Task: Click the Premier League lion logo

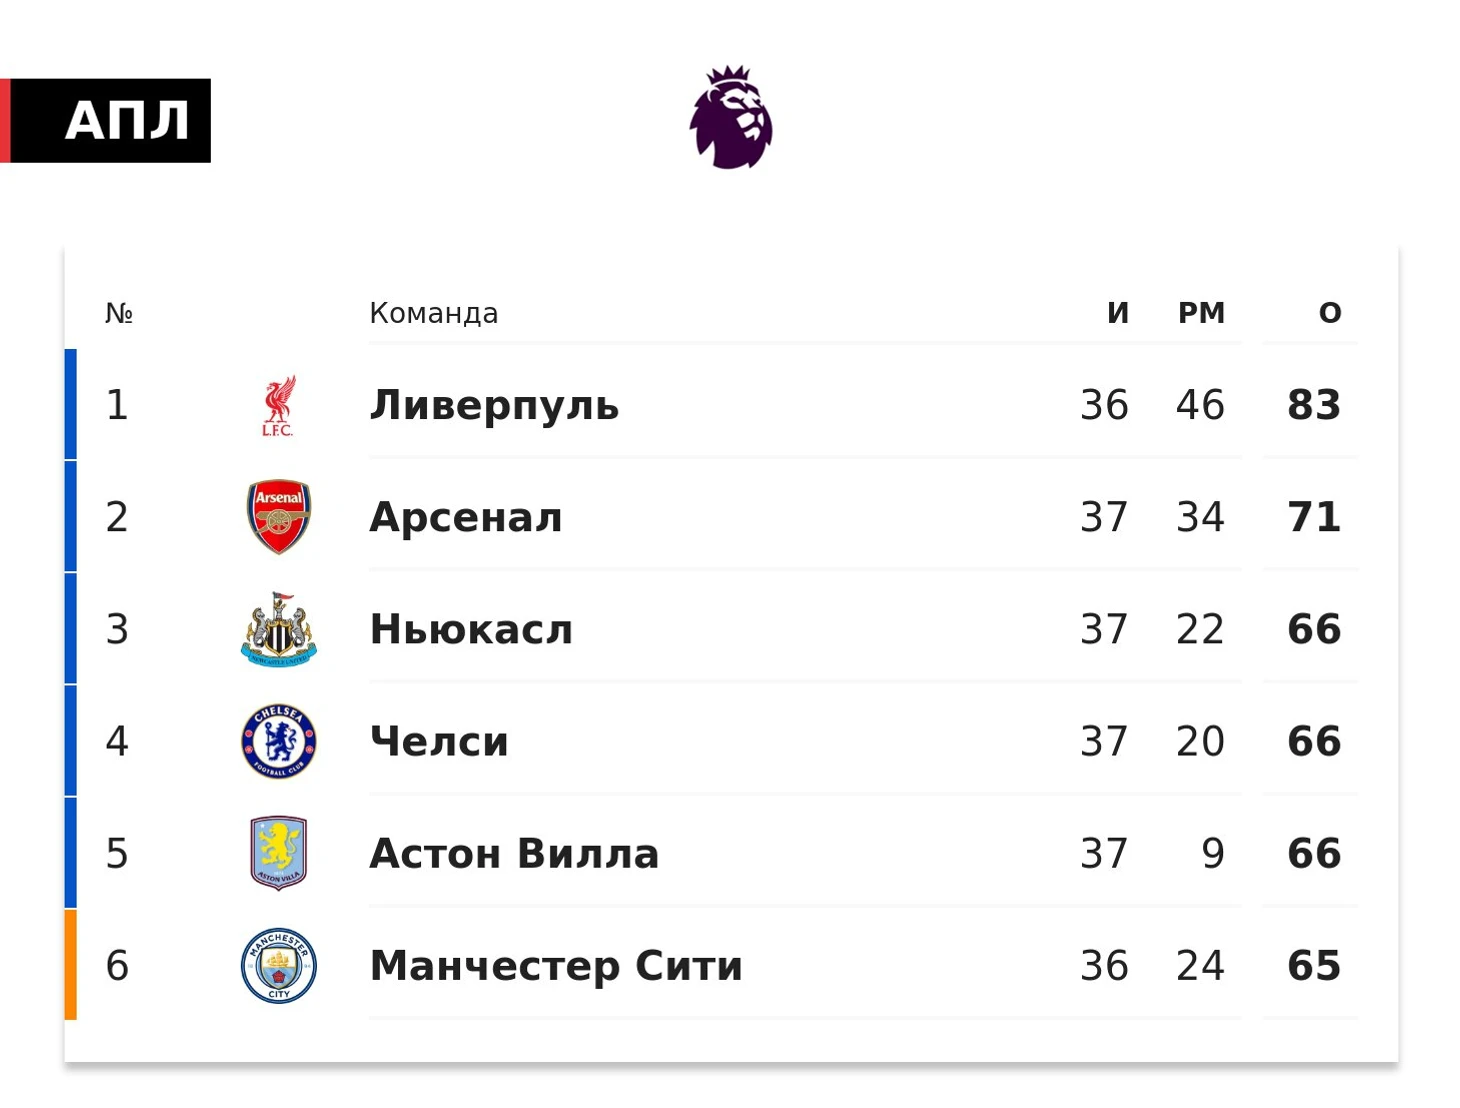Action: (731, 117)
